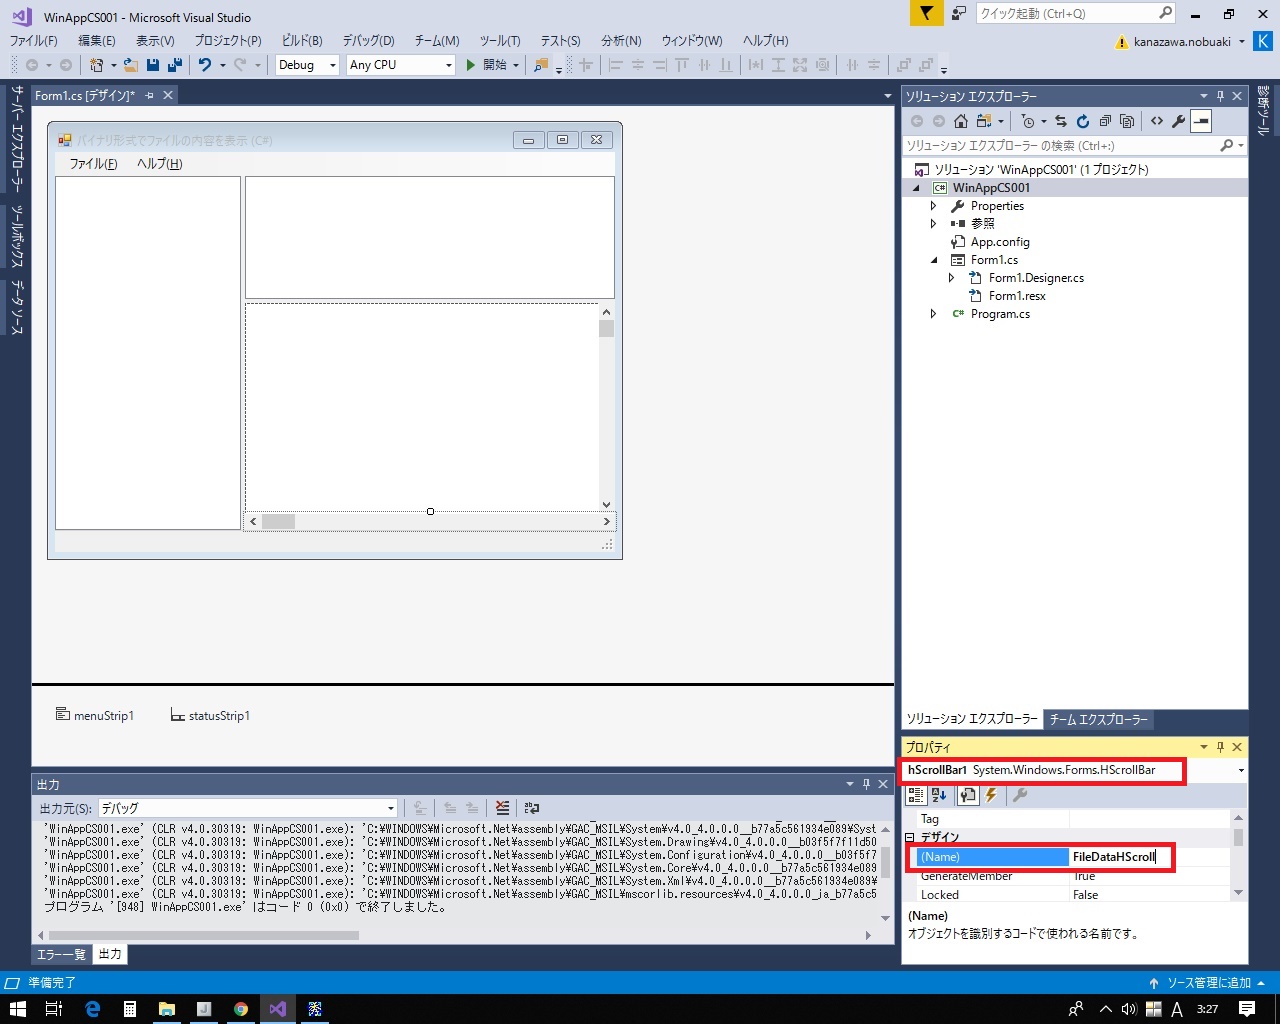Refresh the Solution Explorer
Viewport: 1280px width, 1024px height.
click(x=1083, y=121)
